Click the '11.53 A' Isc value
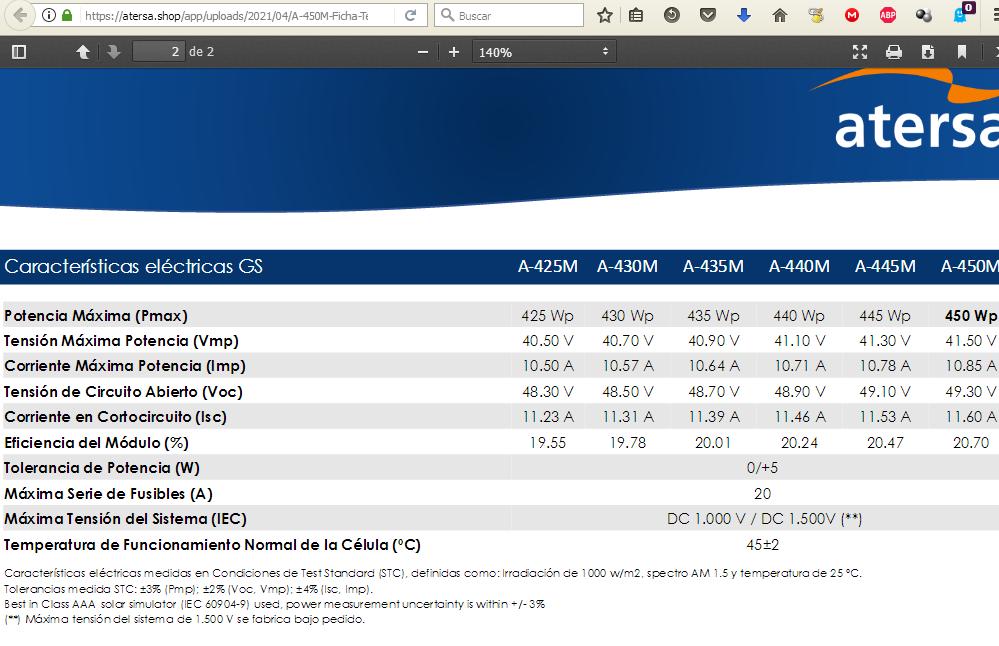The image size is (999, 646). tap(885, 417)
